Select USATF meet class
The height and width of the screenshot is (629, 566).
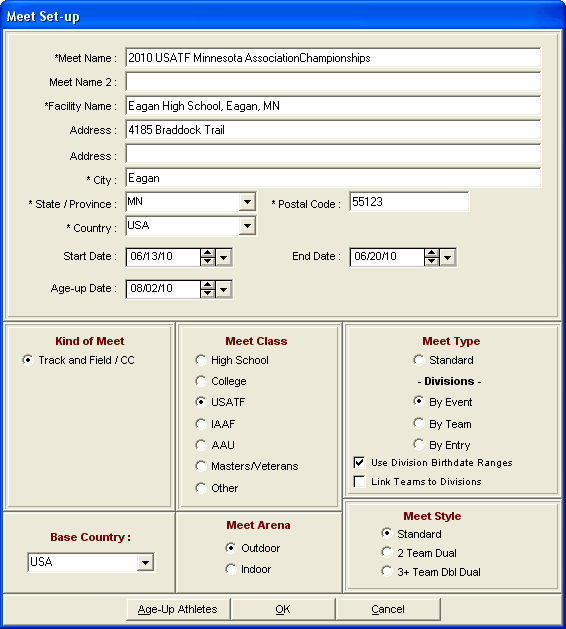(x=201, y=402)
